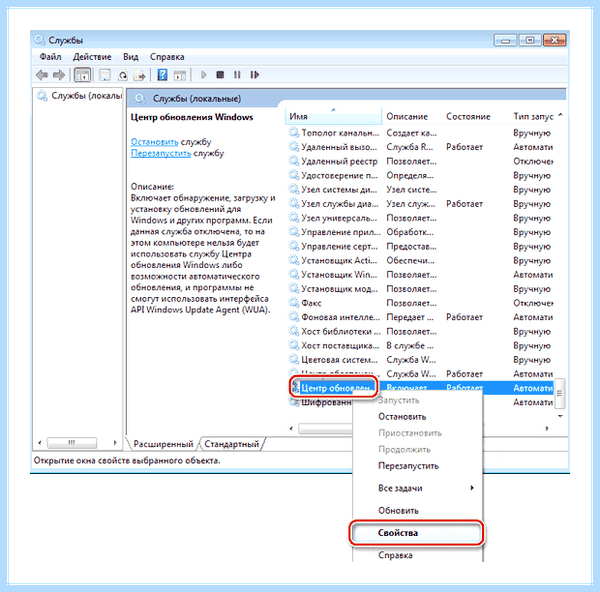Select the Удаленный вызо… service row

point(421,147)
